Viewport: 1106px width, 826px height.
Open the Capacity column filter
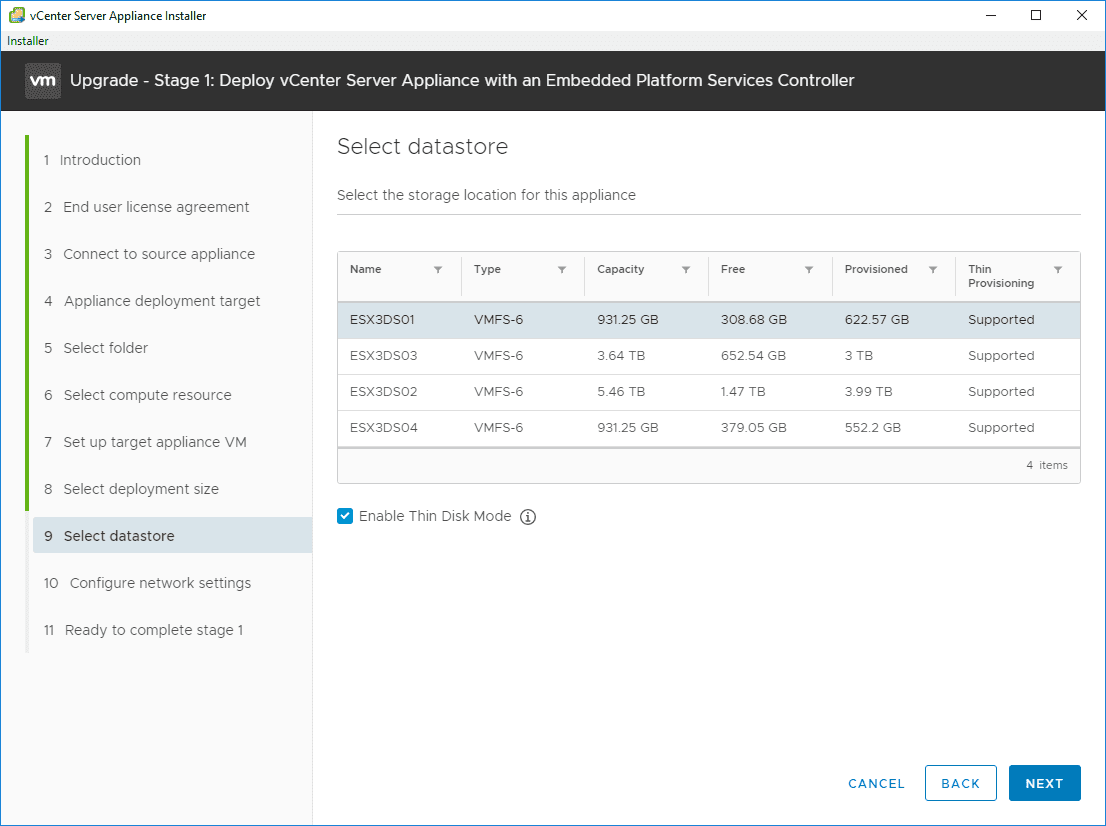pos(686,270)
